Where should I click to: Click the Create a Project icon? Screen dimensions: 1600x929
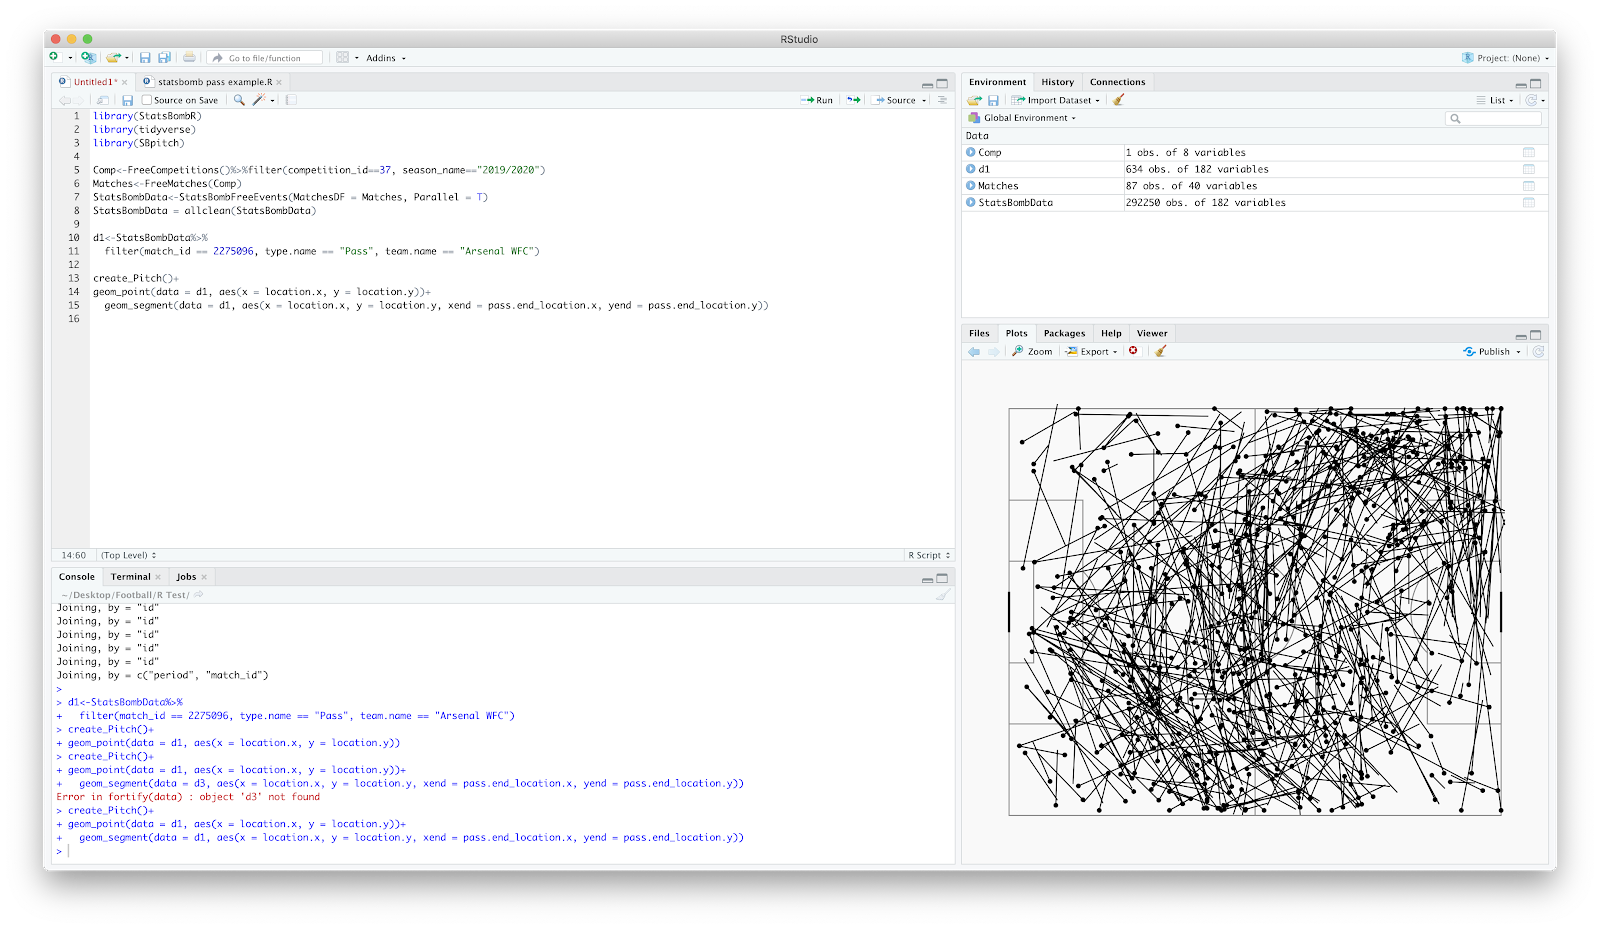(88, 57)
